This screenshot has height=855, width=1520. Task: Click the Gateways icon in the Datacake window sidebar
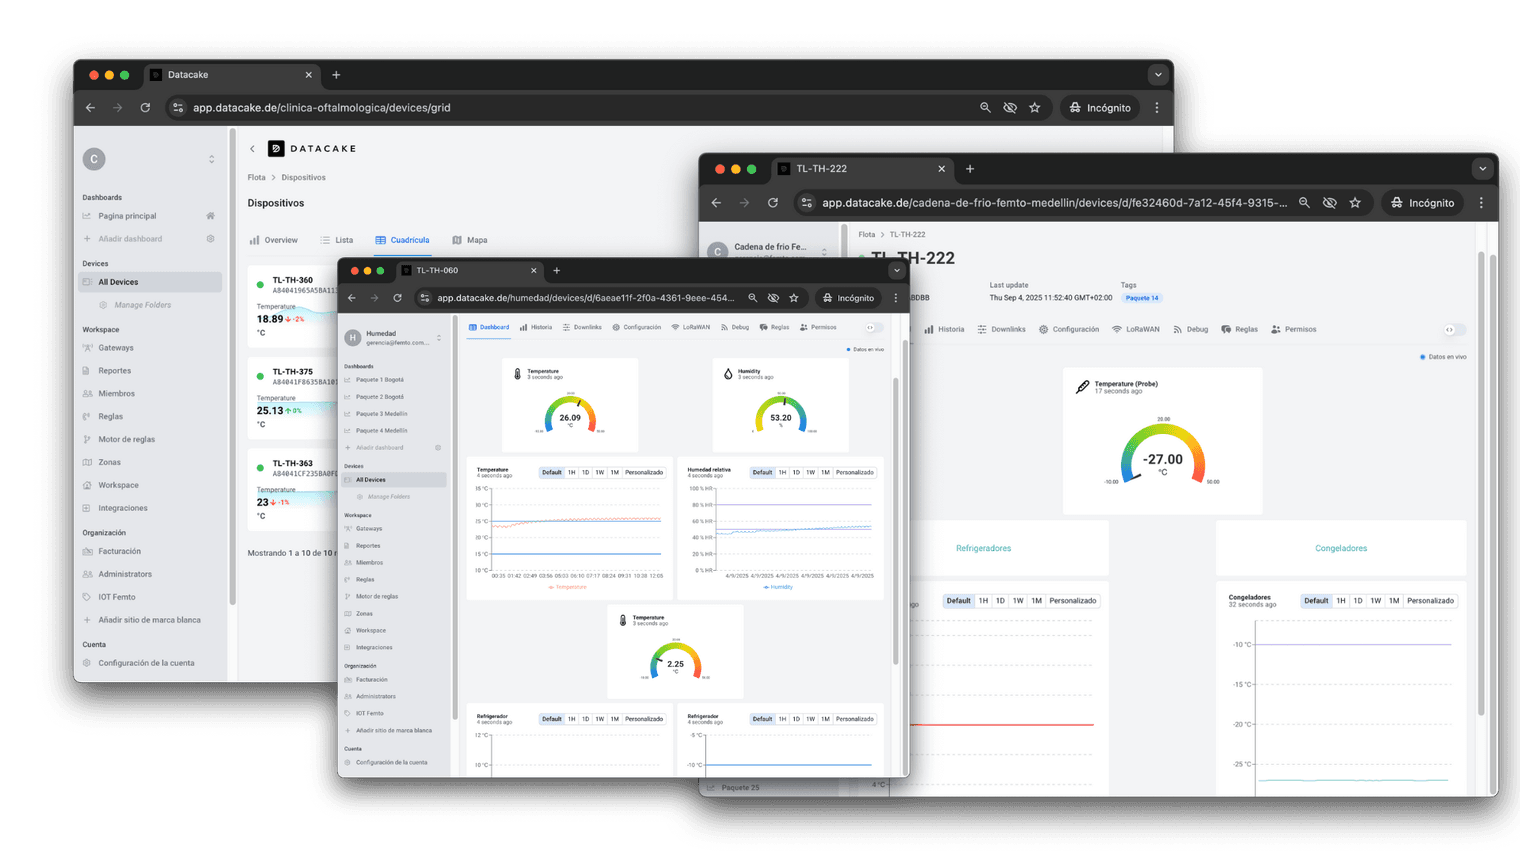[87, 348]
